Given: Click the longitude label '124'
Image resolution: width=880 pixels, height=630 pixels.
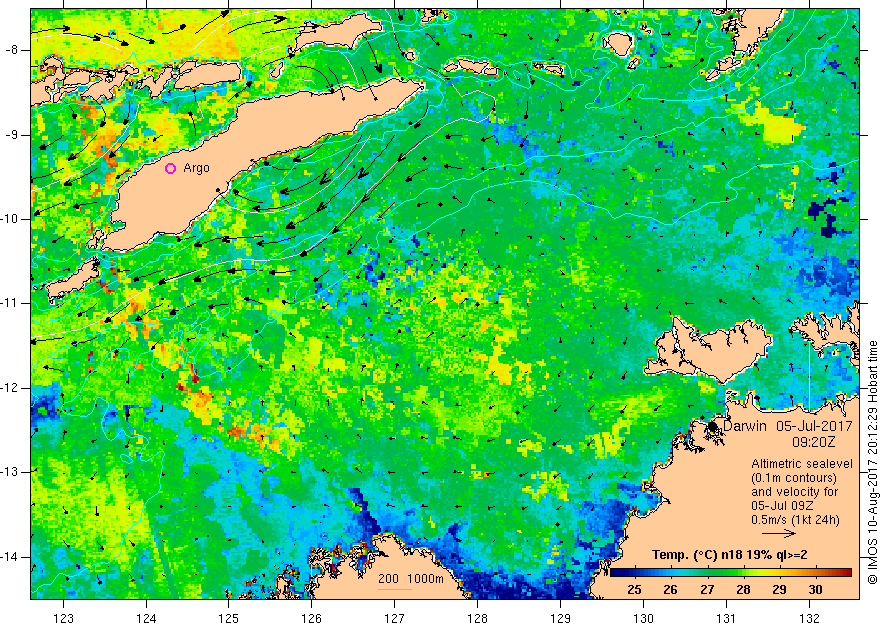Looking at the screenshot, I should click(x=146, y=618).
